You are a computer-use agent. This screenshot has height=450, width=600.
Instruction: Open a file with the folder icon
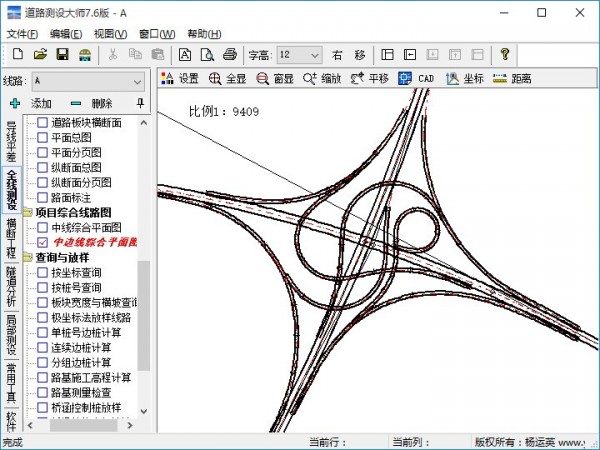click(40, 54)
